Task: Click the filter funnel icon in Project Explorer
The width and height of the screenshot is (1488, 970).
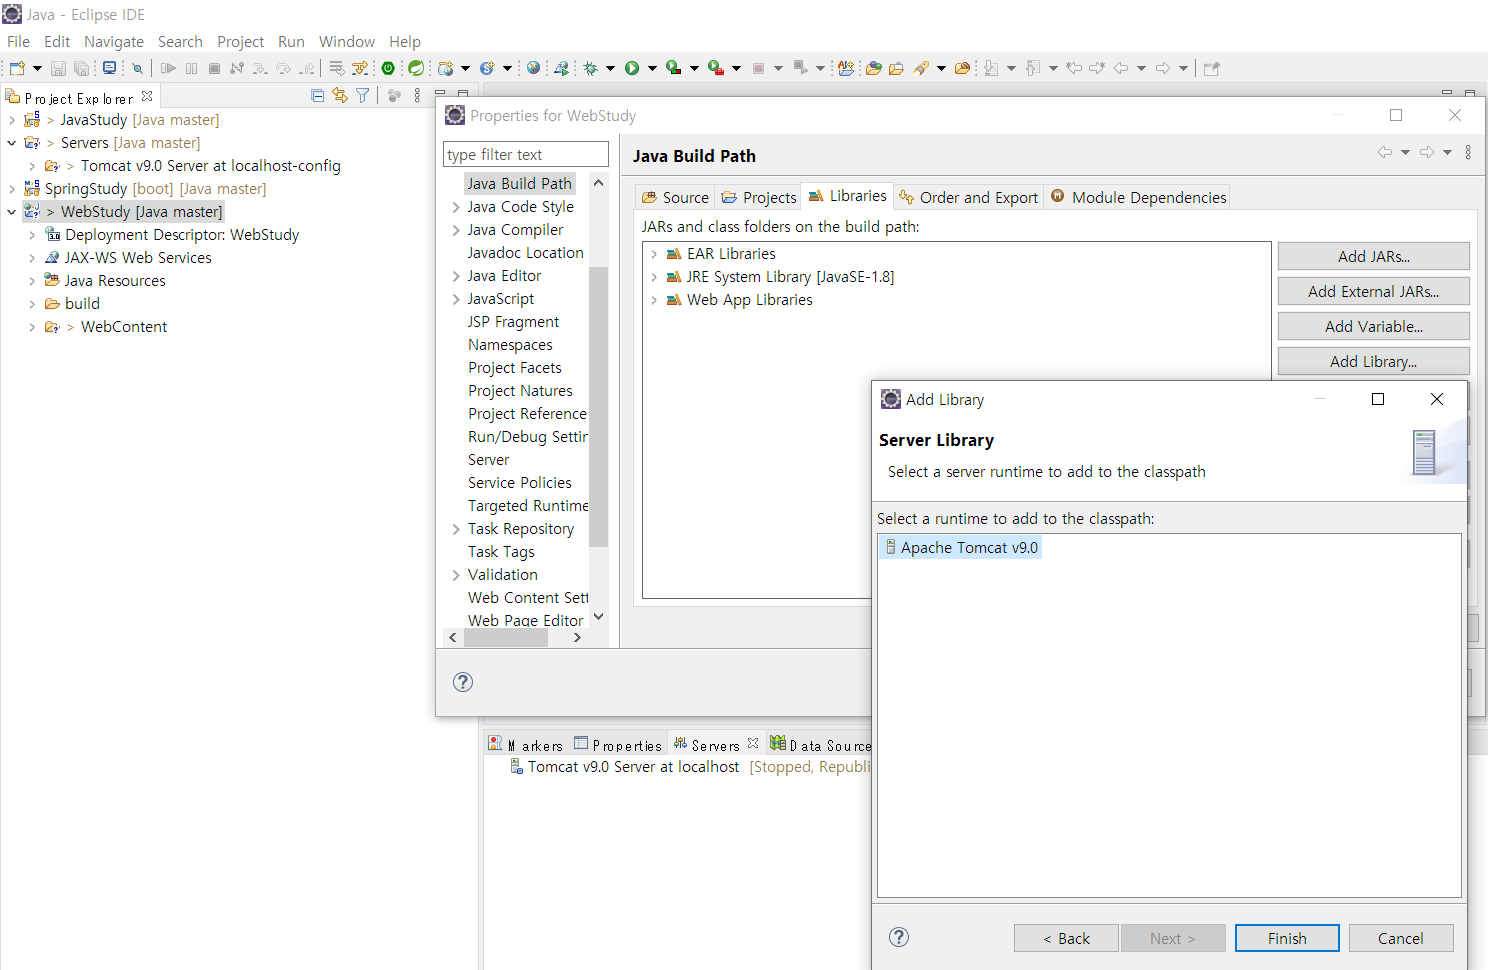Action: coord(362,95)
